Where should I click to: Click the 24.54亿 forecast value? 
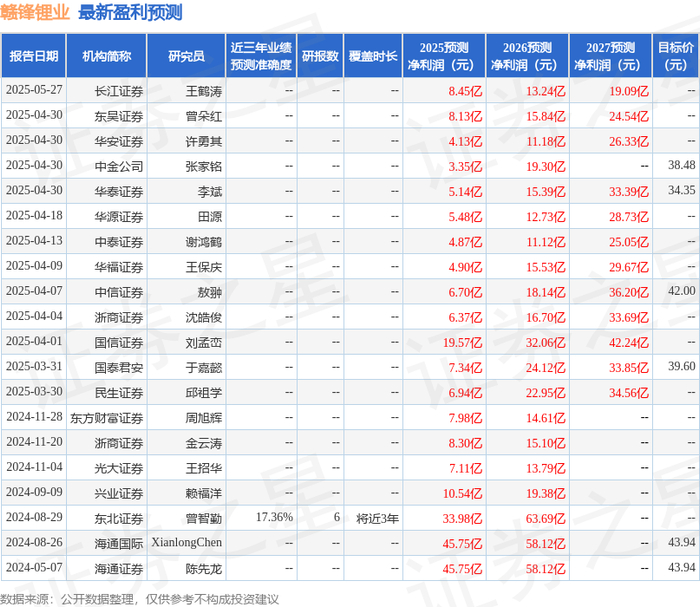[629, 116]
